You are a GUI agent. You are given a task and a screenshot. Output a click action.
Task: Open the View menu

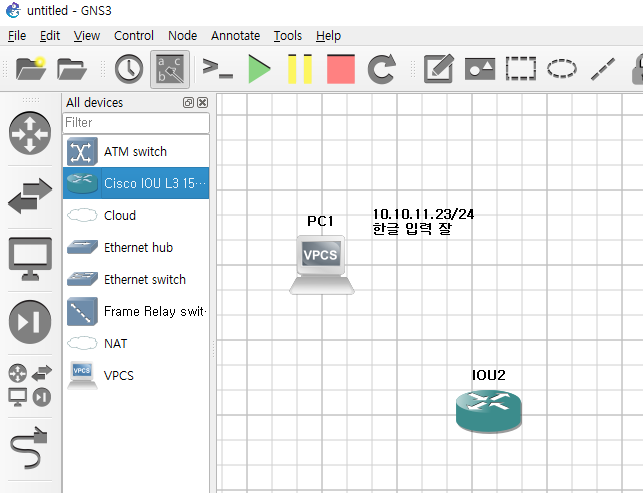[87, 36]
